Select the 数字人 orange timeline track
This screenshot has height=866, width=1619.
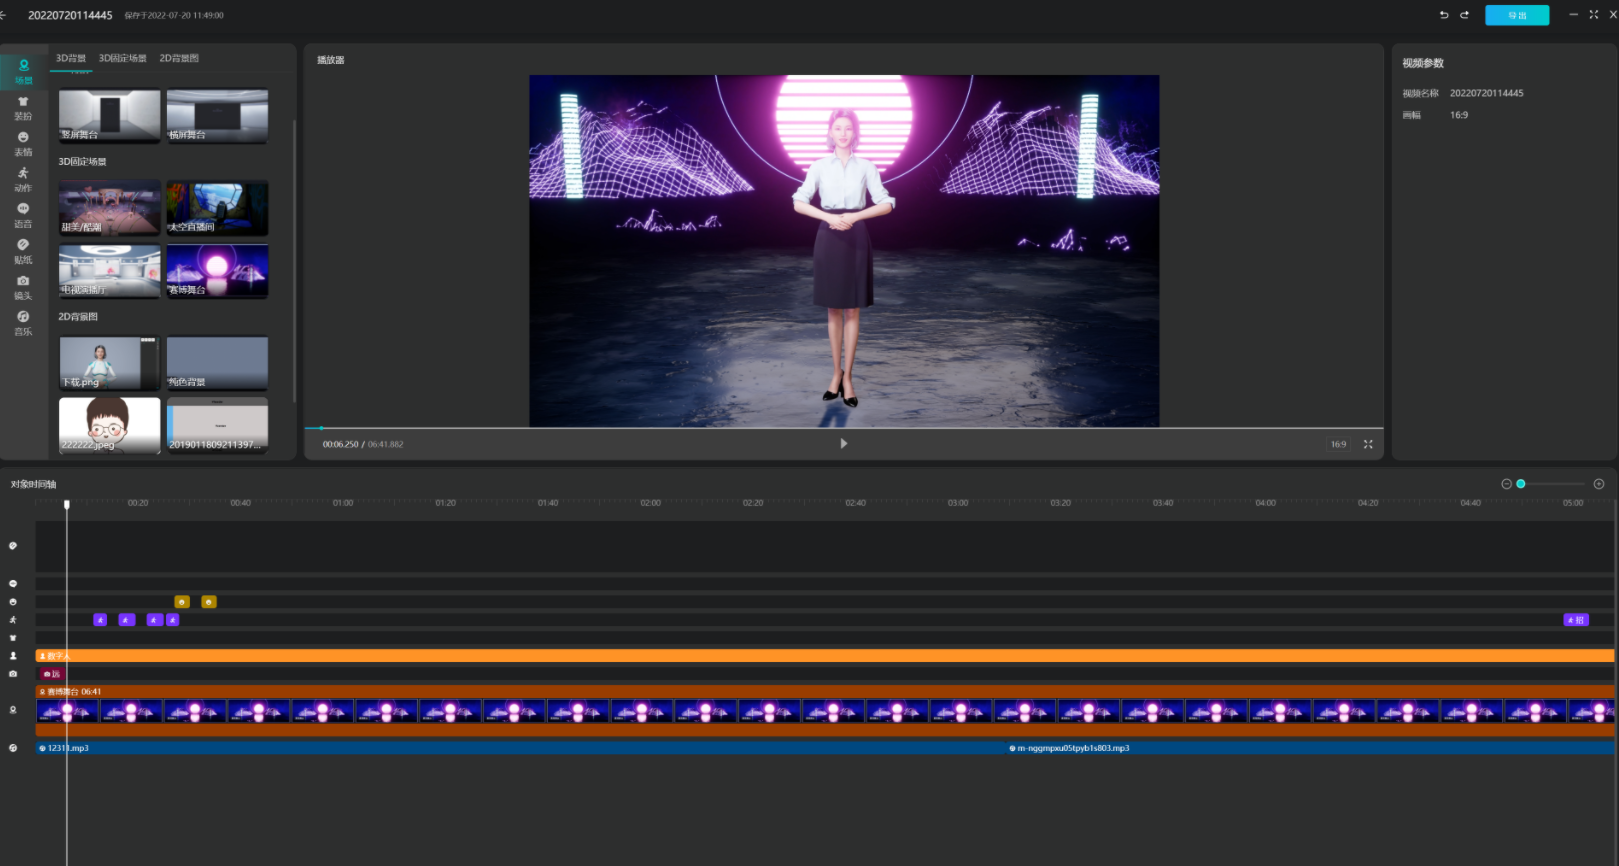click(x=800, y=656)
